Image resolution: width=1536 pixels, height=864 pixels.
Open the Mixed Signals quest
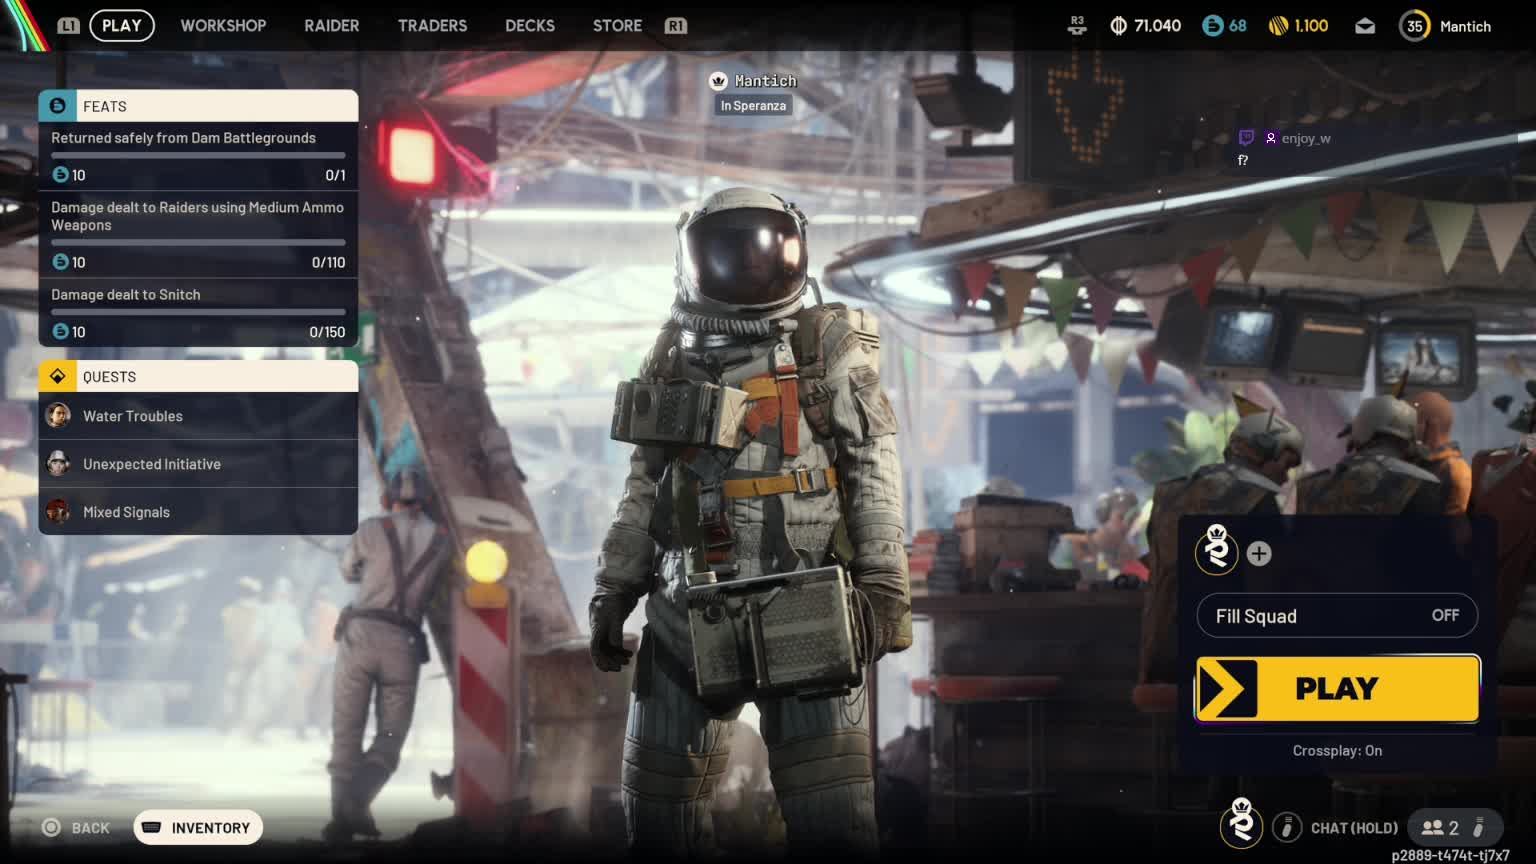click(x=198, y=511)
